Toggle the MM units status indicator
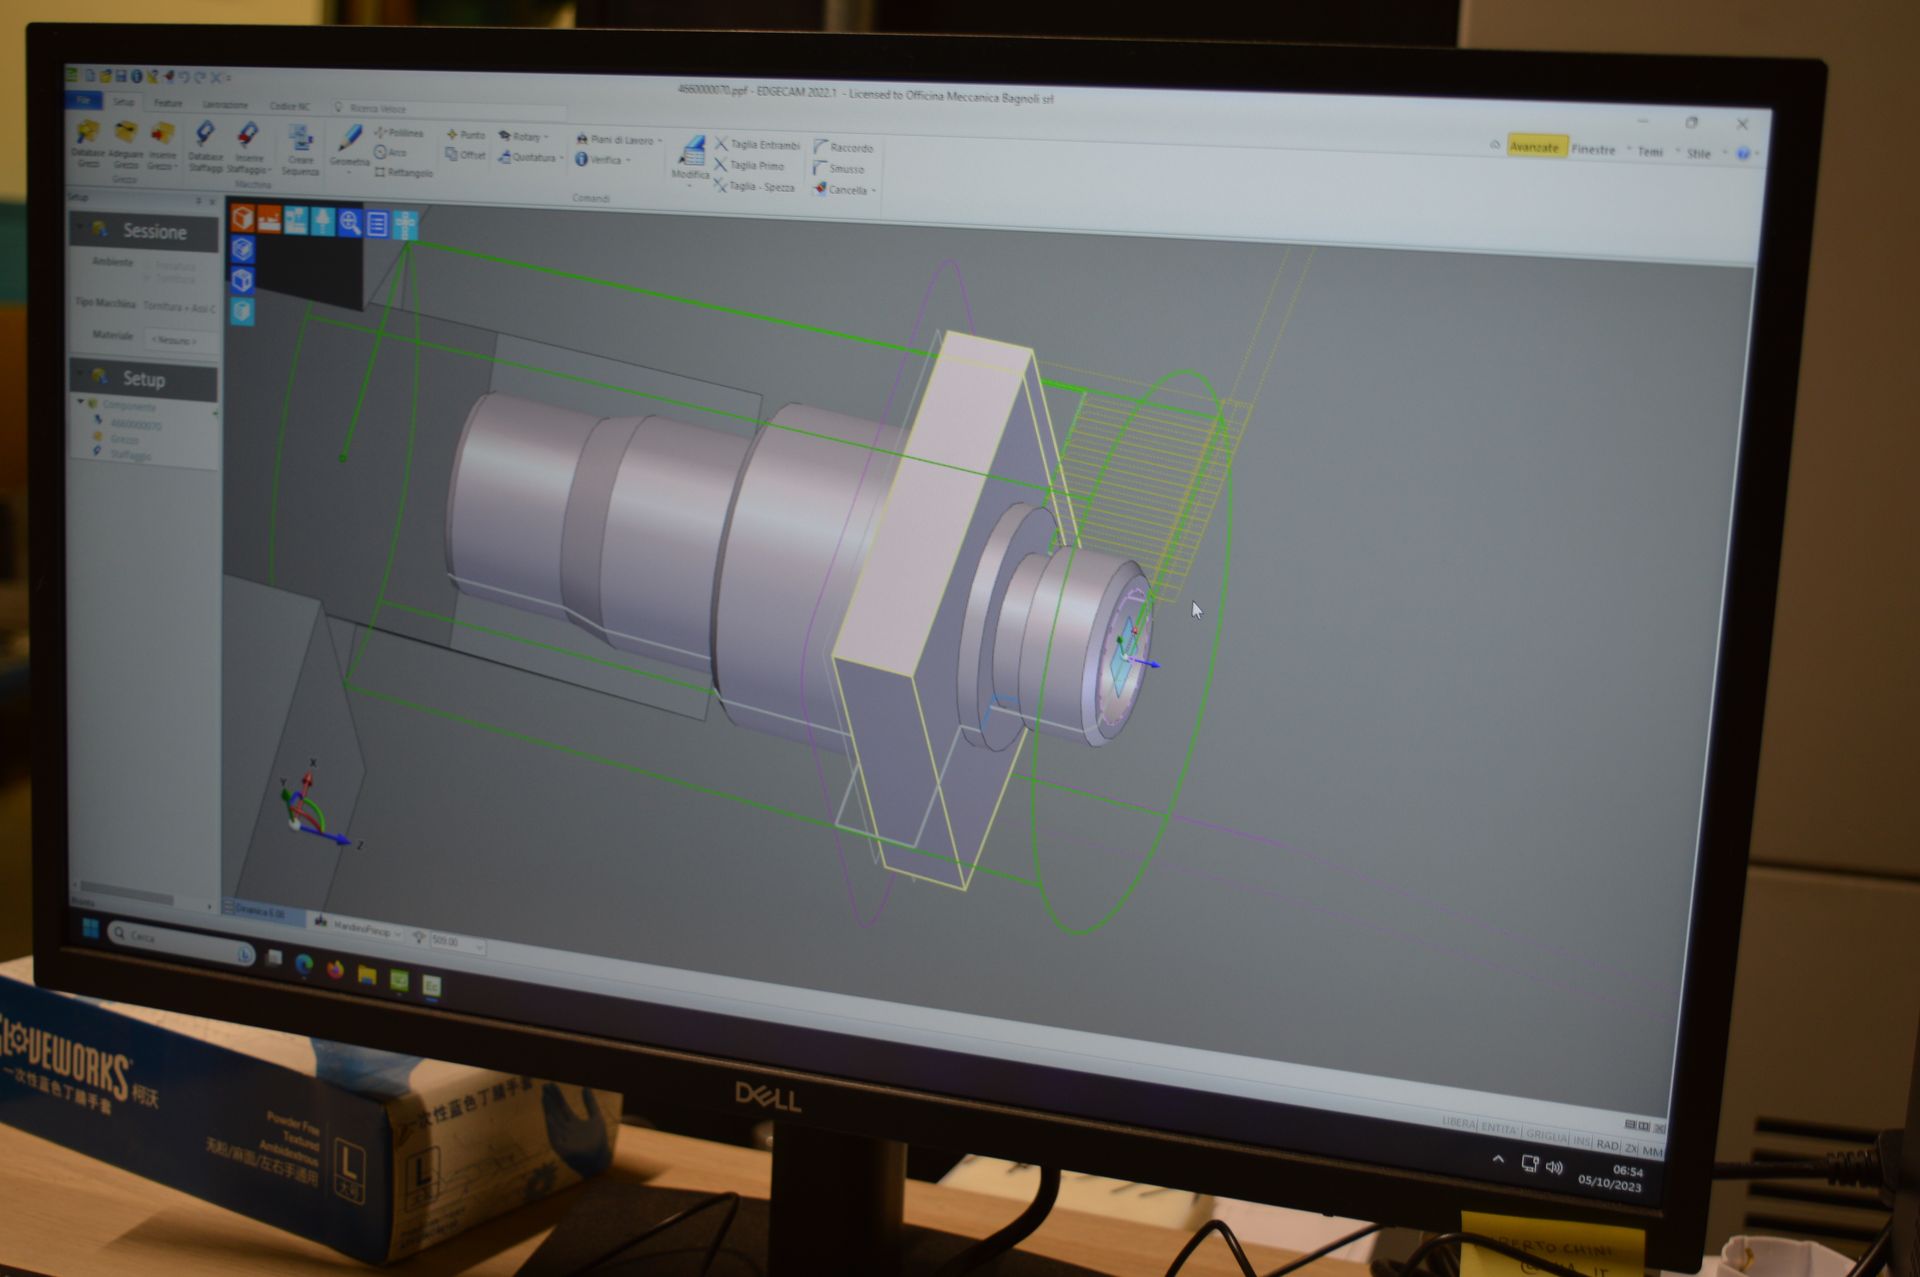The image size is (1920, 1277). point(1652,1151)
